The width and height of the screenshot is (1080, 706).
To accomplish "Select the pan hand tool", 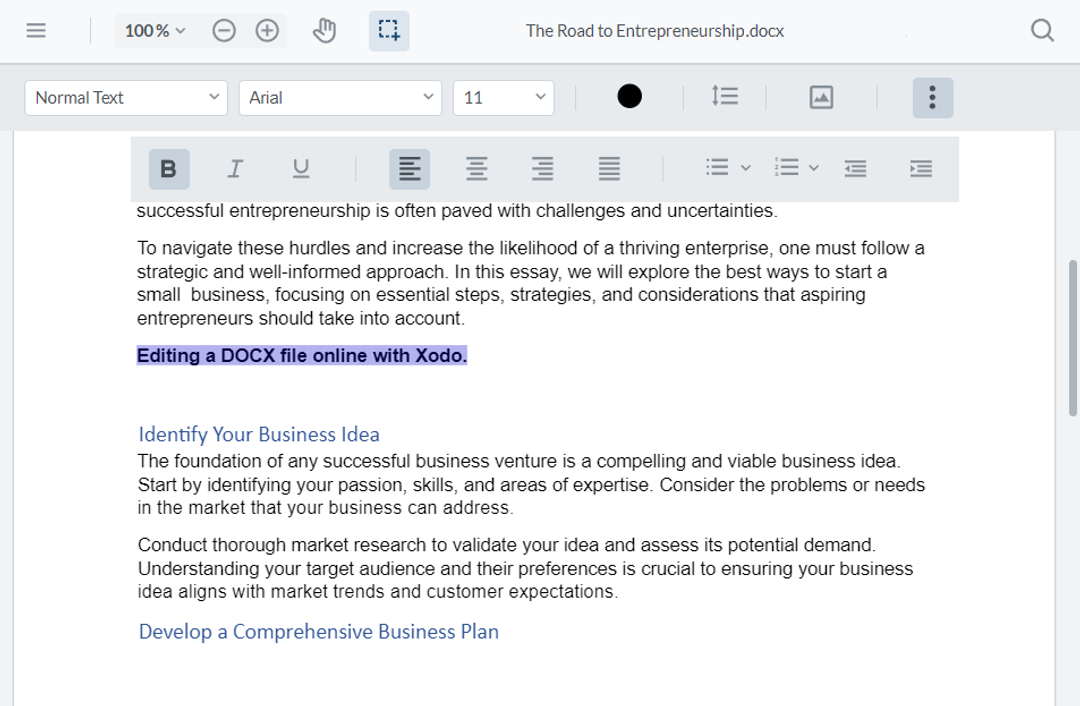I will [x=324, y=30].
